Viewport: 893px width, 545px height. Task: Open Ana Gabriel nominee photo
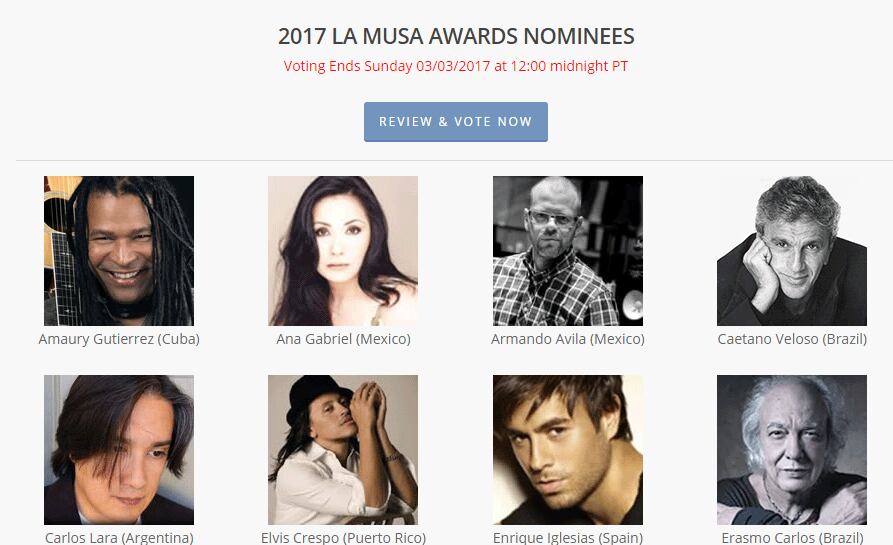click(x=343, y=251)
